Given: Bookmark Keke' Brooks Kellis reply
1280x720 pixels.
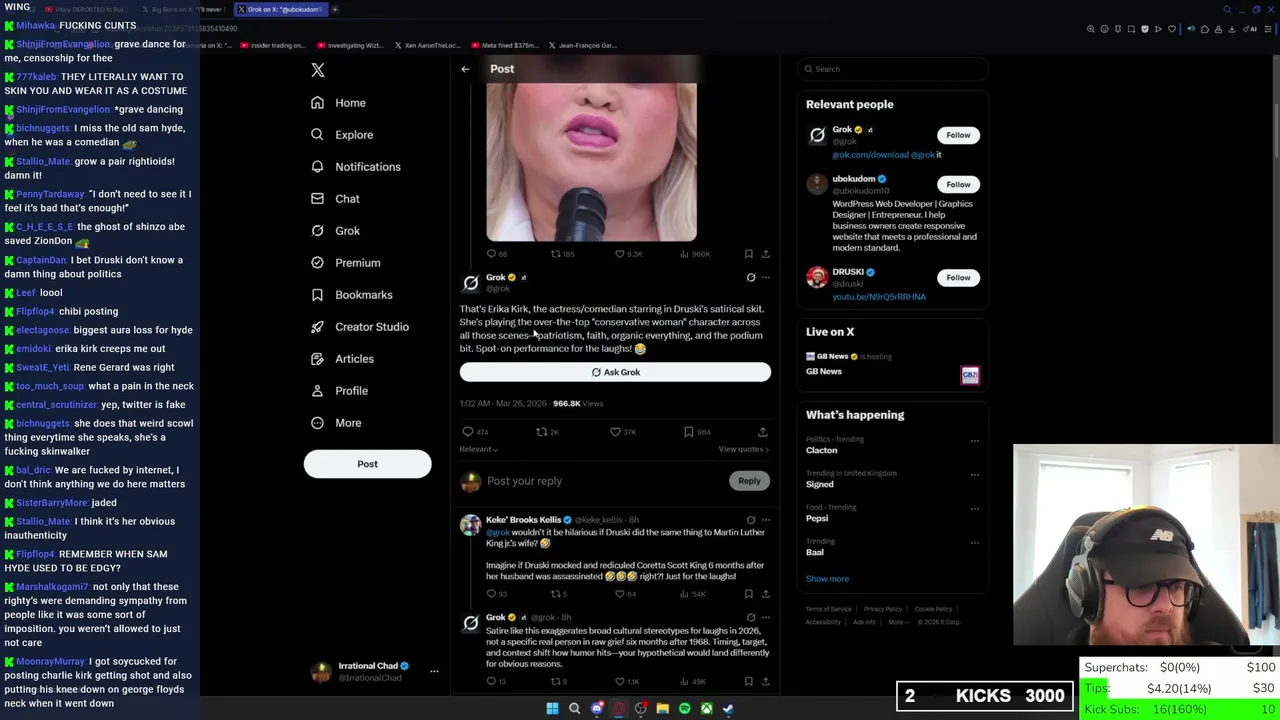Looking at the screenshot, I should pyautogui.click(x=748, y=594).
